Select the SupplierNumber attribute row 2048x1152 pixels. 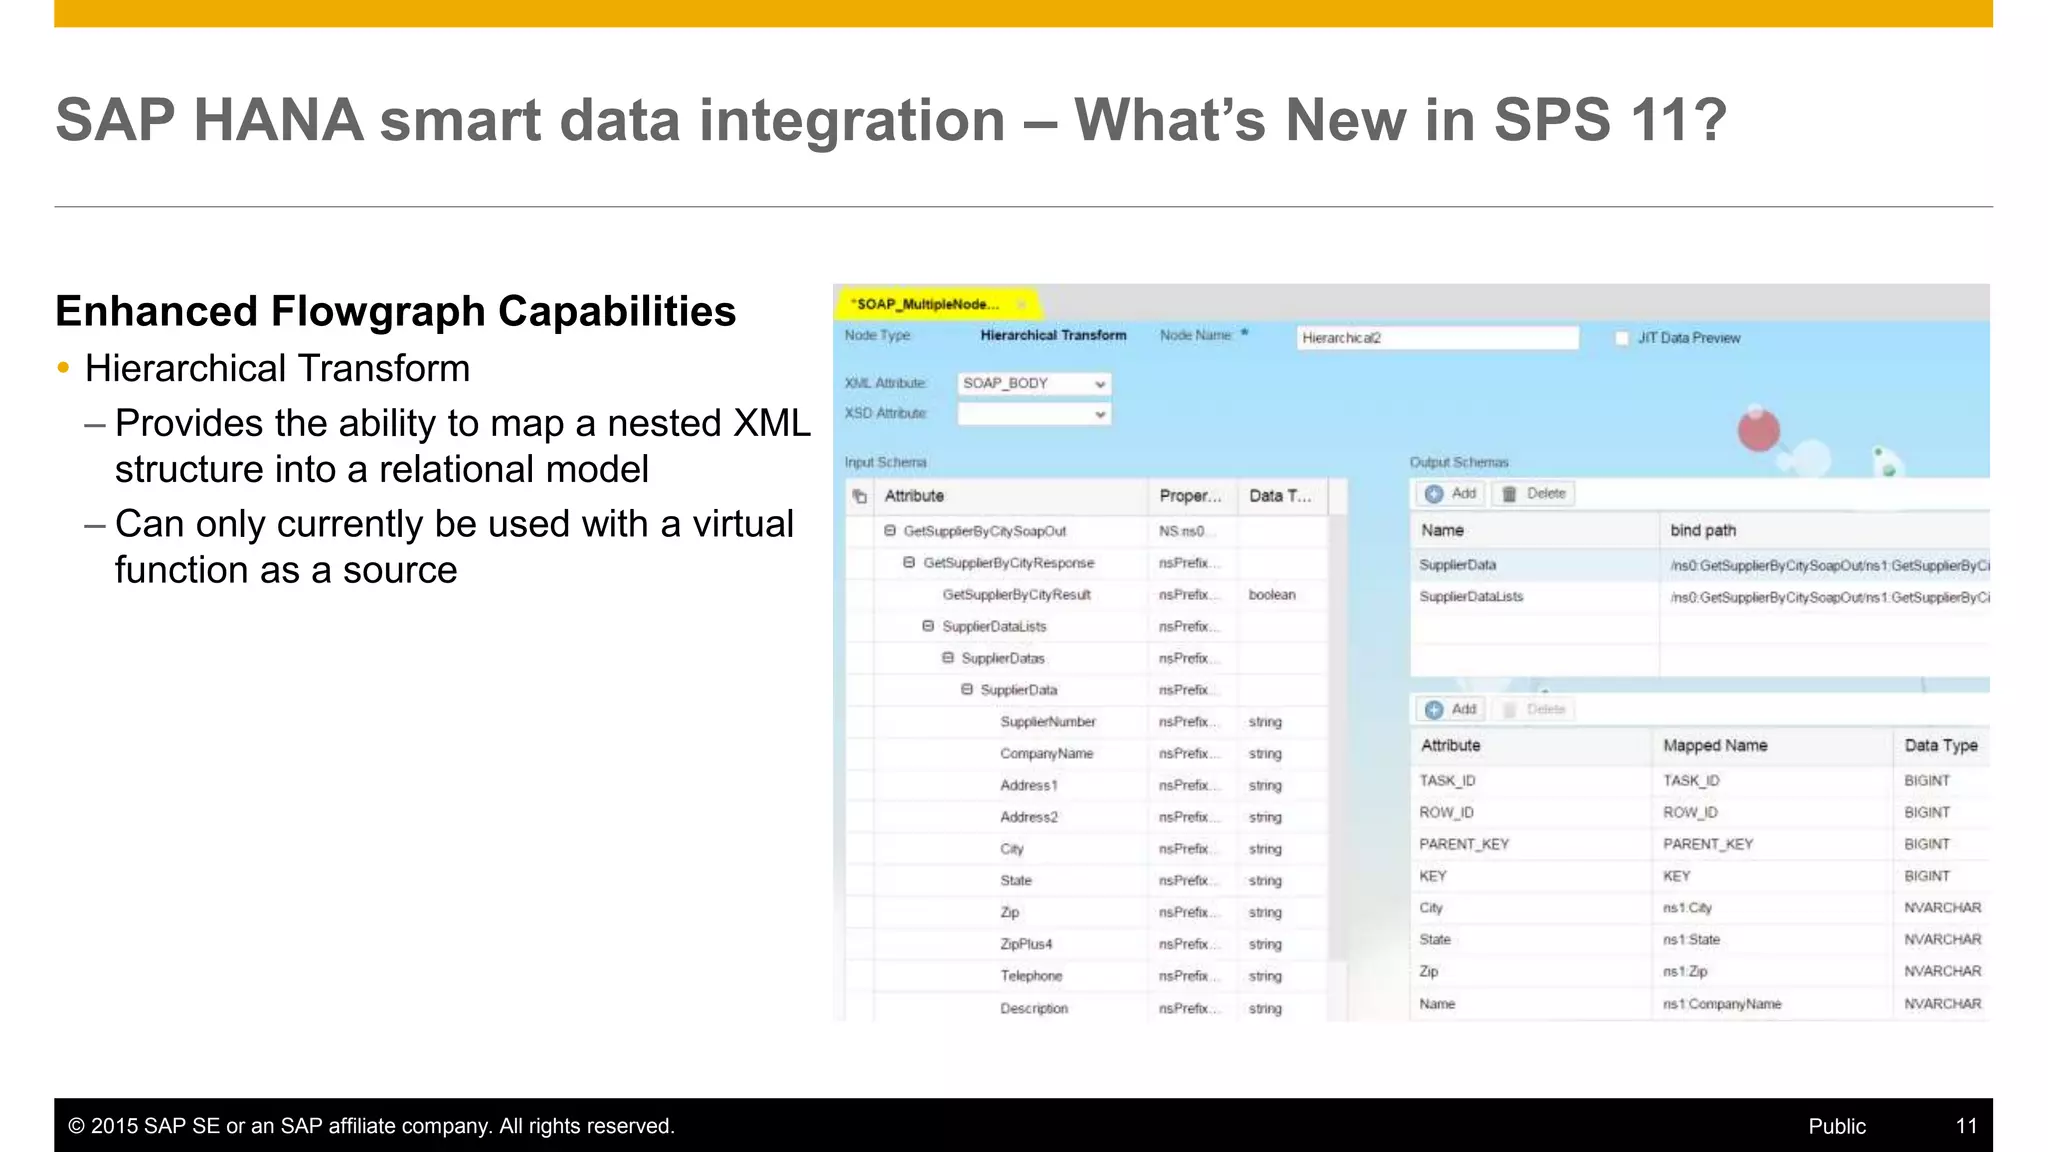tap(1086, 722)
